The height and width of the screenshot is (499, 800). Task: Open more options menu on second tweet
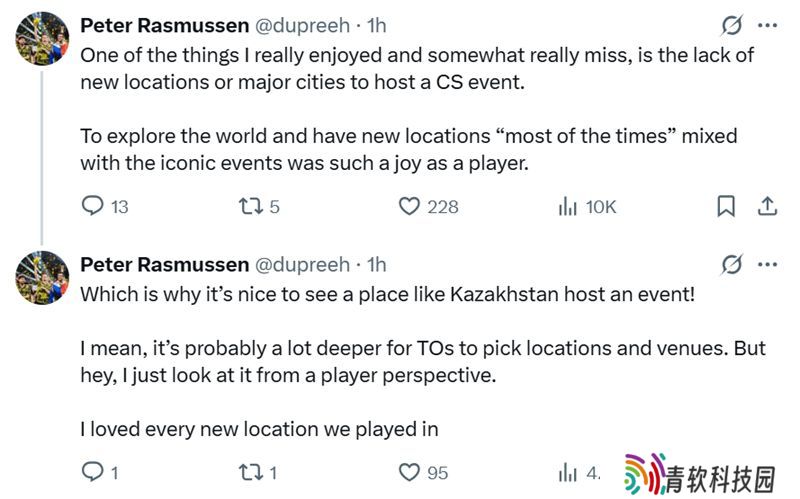coord(768,265)
